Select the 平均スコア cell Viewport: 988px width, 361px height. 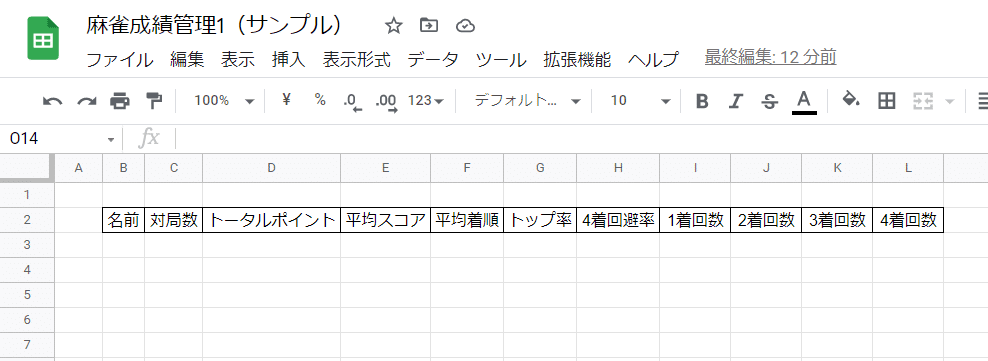[386, 220]
